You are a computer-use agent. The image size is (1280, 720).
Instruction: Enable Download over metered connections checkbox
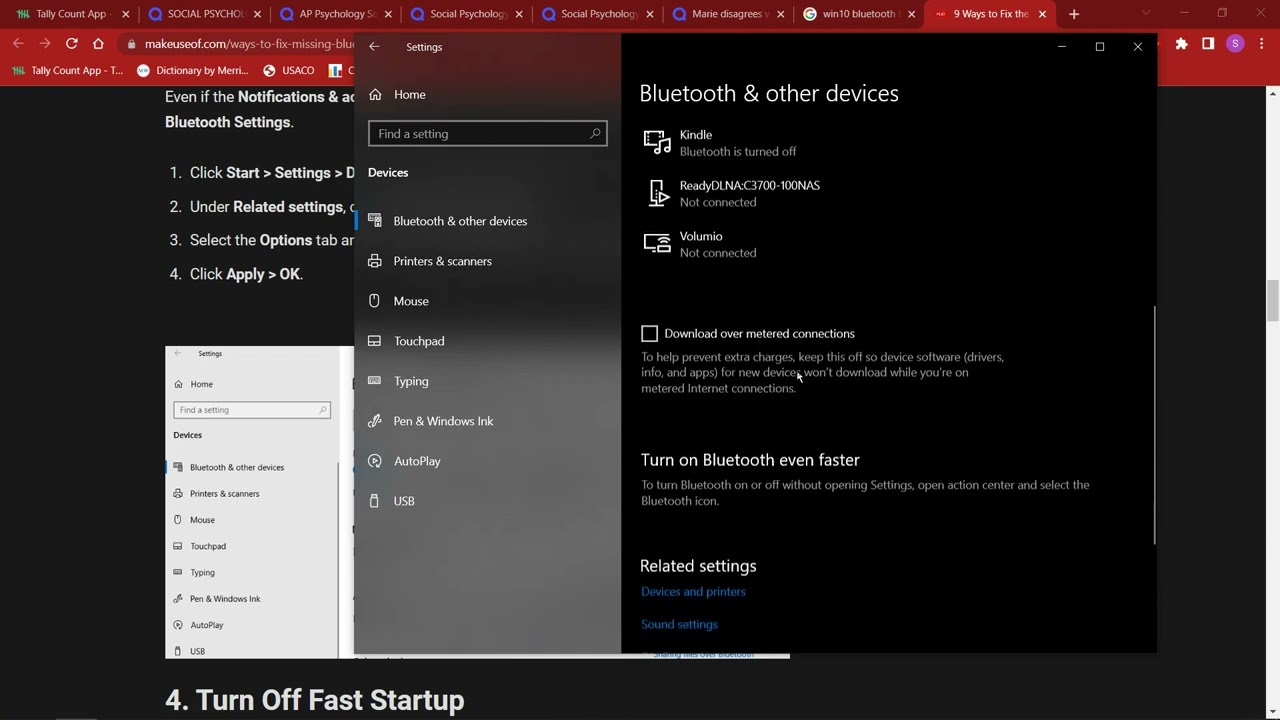point(649,334)
